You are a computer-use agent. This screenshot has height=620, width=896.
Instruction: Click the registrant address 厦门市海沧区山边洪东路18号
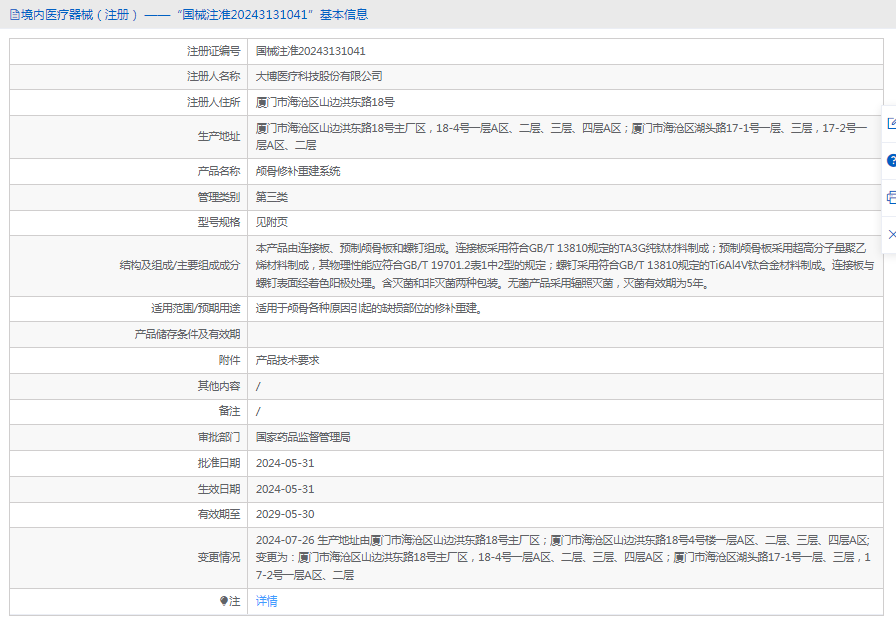click(325, 102)
